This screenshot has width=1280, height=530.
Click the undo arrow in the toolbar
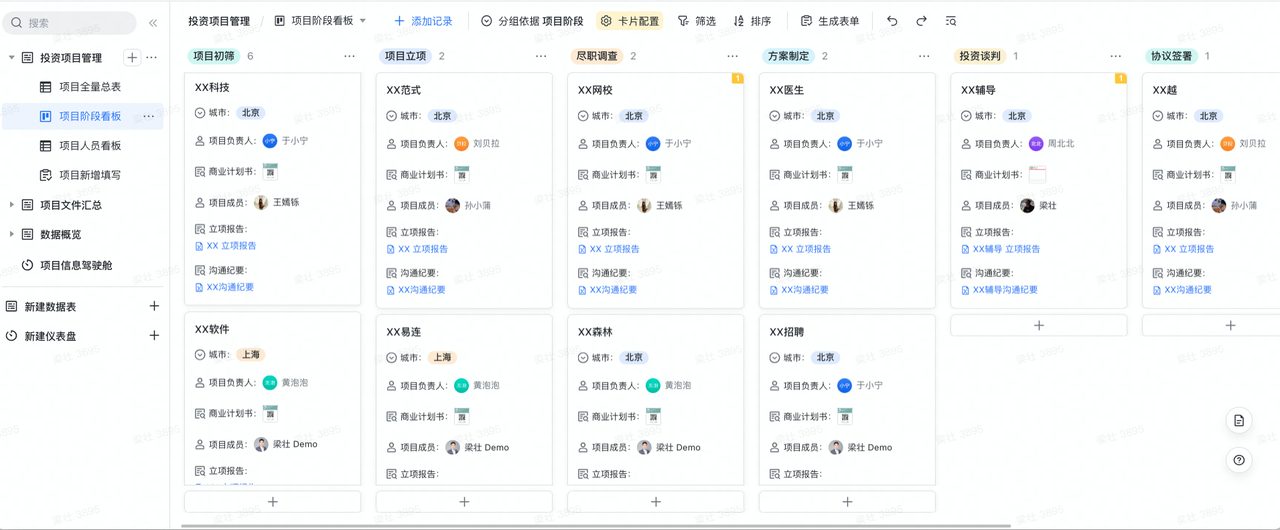(x=892, y=21)
